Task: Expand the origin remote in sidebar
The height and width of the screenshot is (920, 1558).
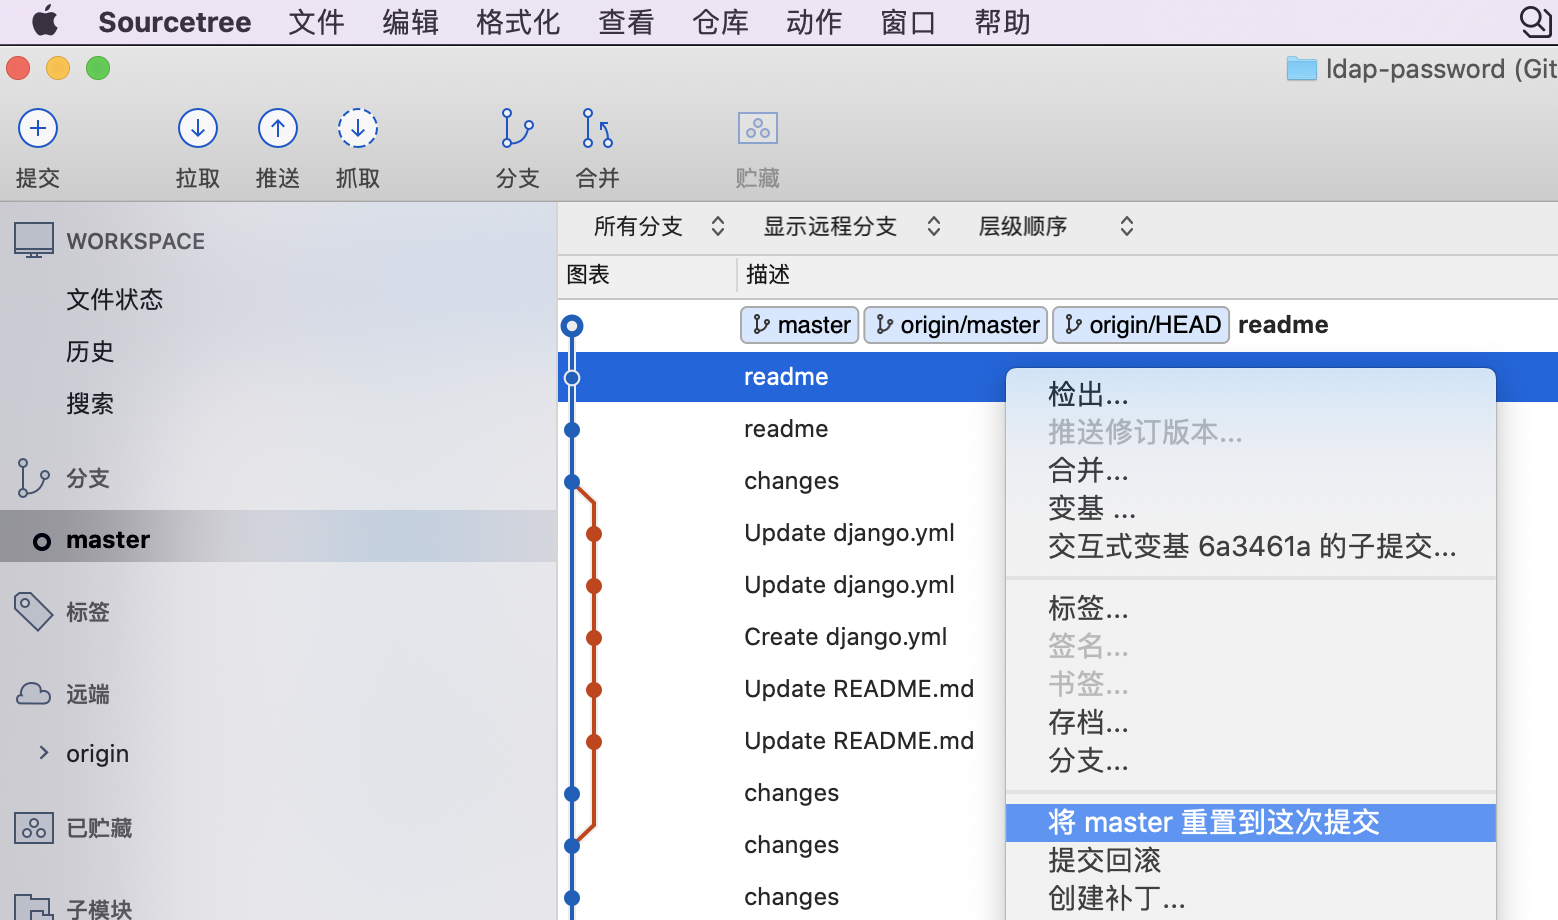Action: [43, 752]
